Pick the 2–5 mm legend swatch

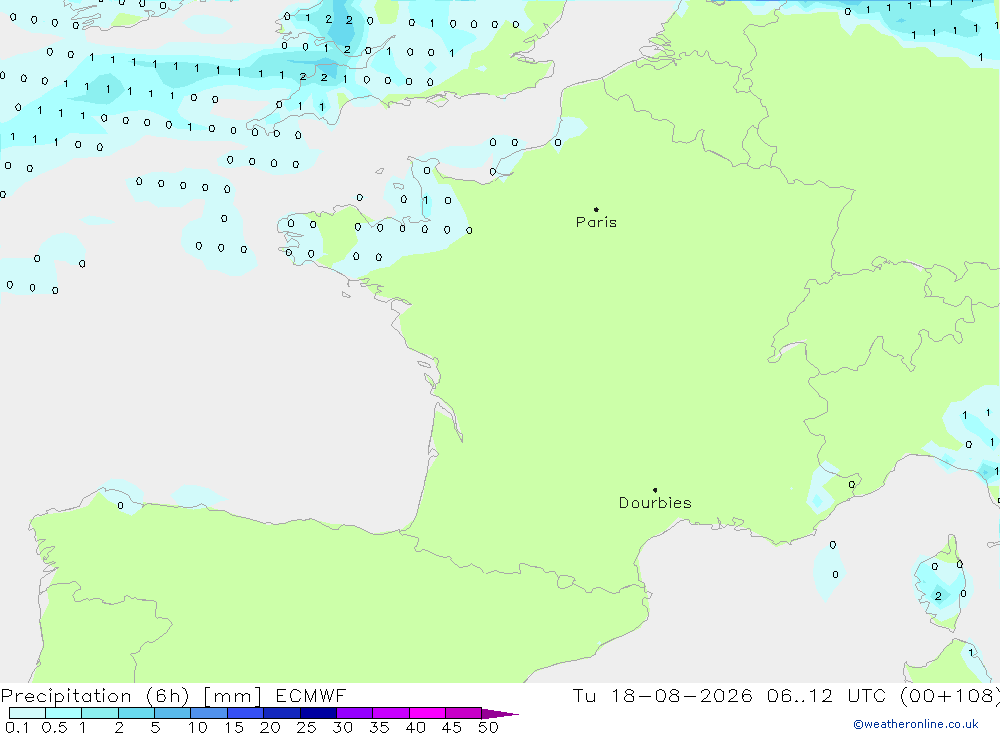[136, 713]
